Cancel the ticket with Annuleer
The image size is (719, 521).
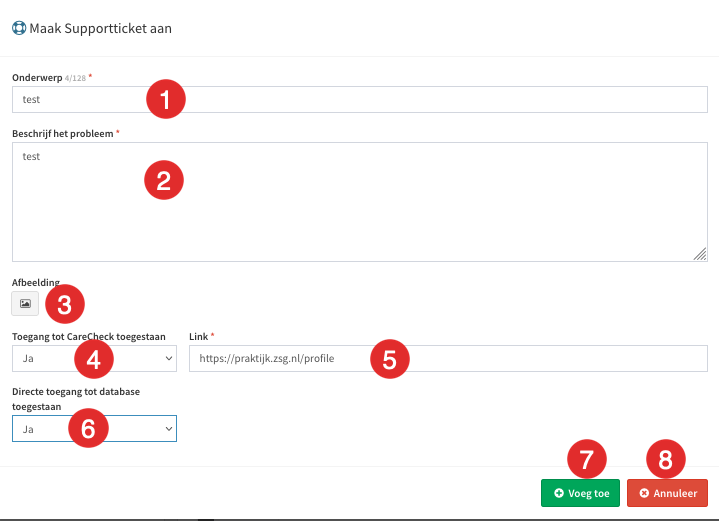pyautogui.click(x=668, y=493)
